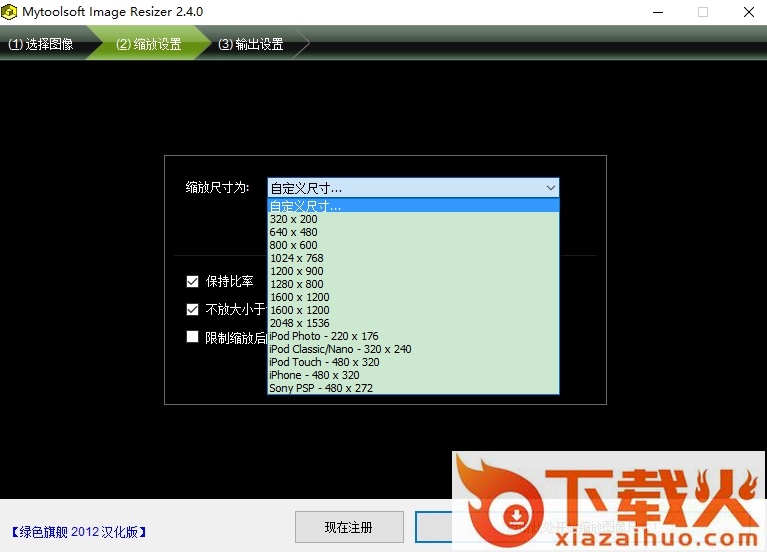Pick the 320 x 200 size option

tap(413, 219)
